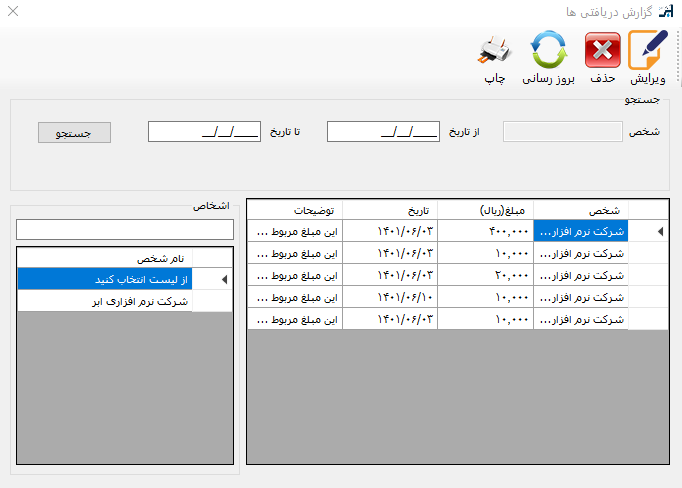Image resolution: width=682 pixels, height=488 pixels.
Task: Click the بروز رسانی (Refresh) arrows icon
Action: tap(548, 50)
